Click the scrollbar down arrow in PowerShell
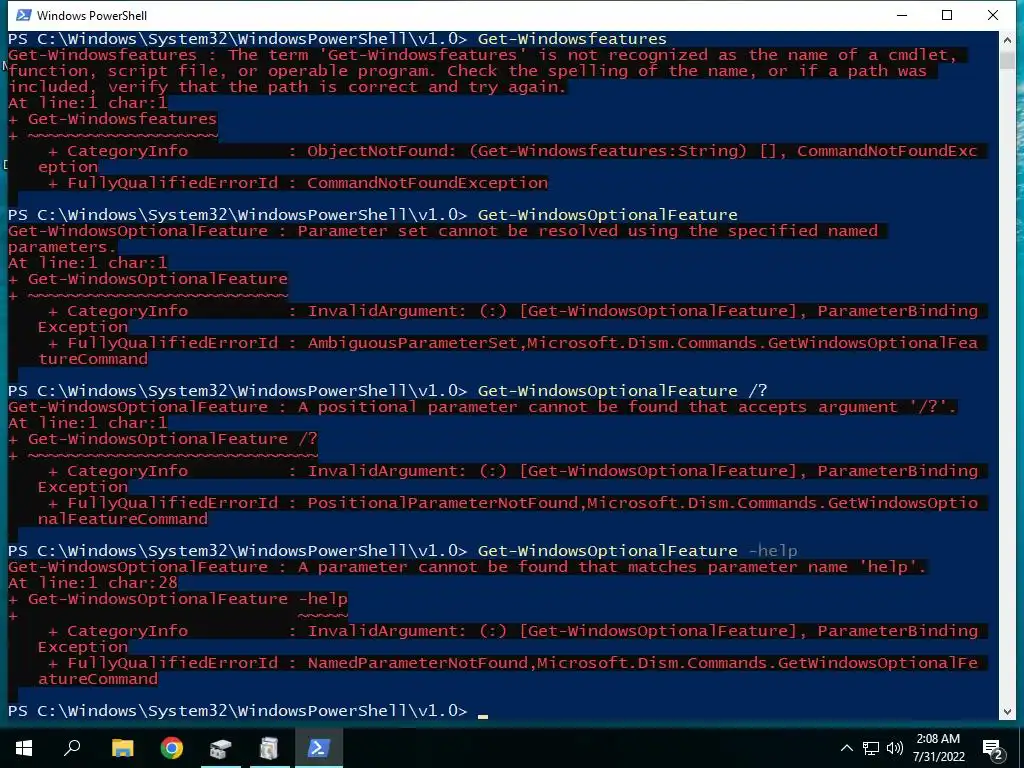This screenshot has height=768, width=1024. point(1007,711)
